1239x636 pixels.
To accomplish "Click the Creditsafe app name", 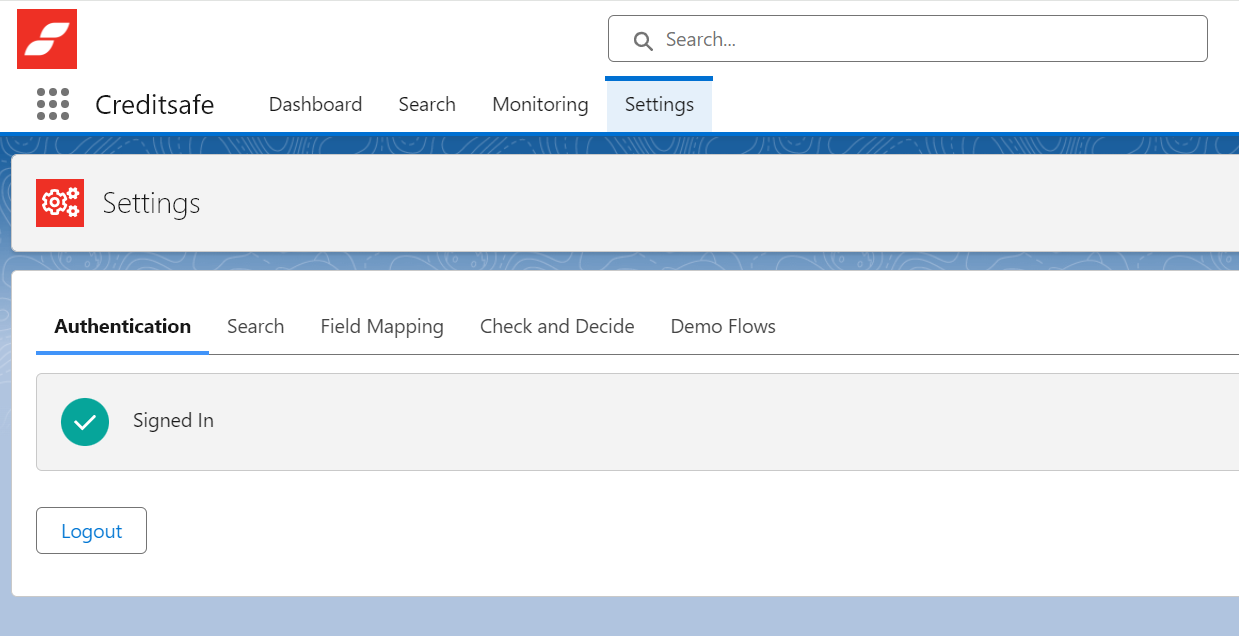I will [x=154, y=104].
